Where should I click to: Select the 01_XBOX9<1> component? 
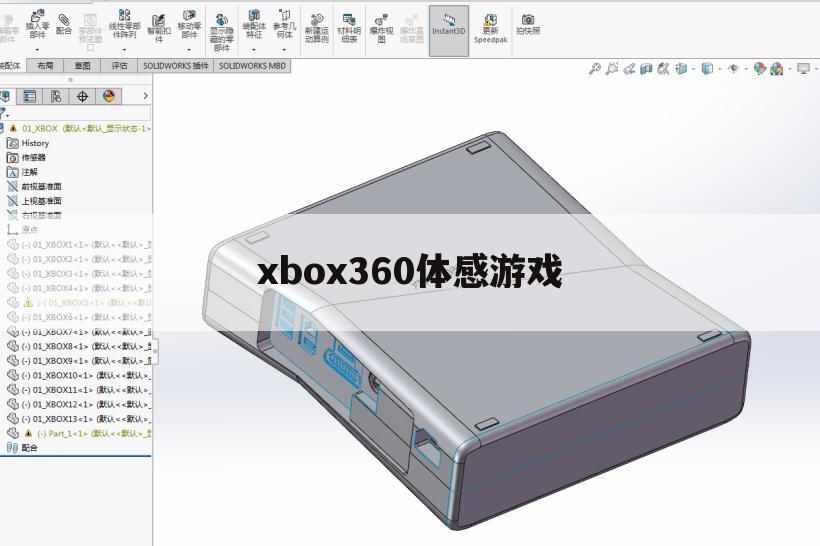click(x=79, y=361)
